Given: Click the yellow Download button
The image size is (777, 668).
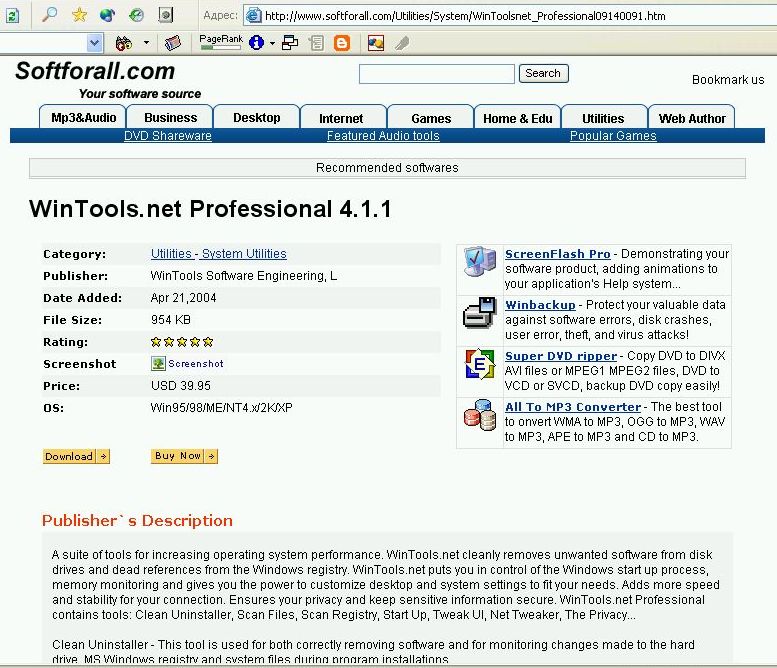Looking at the screenshot, I should point(76,456).
